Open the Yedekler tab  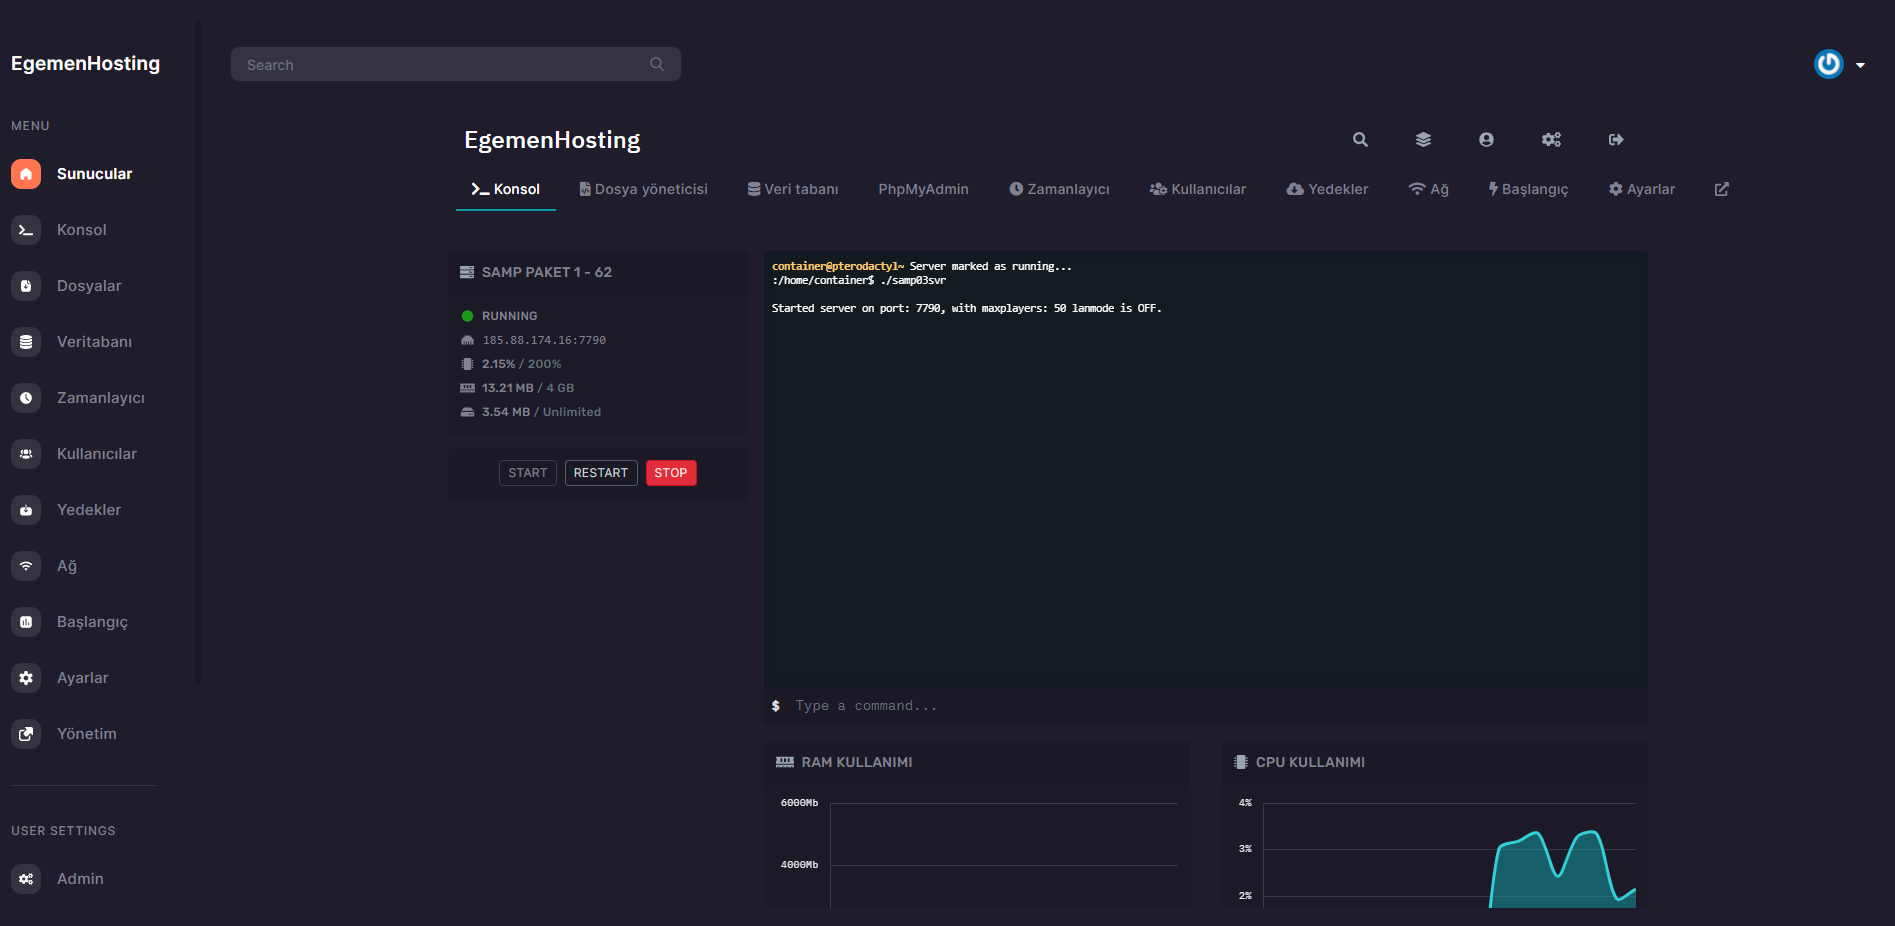tap(1327, 189)
